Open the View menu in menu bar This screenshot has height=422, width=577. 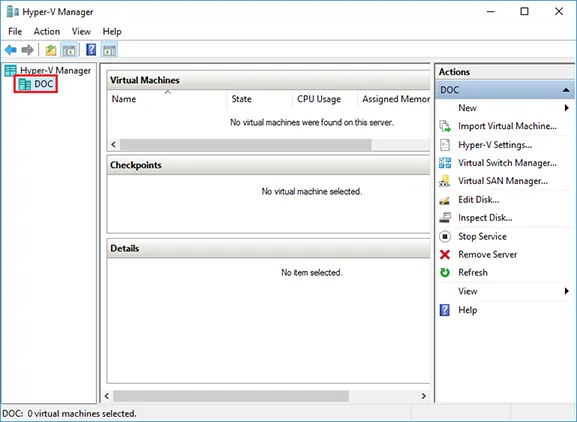(x=81, y=32)
